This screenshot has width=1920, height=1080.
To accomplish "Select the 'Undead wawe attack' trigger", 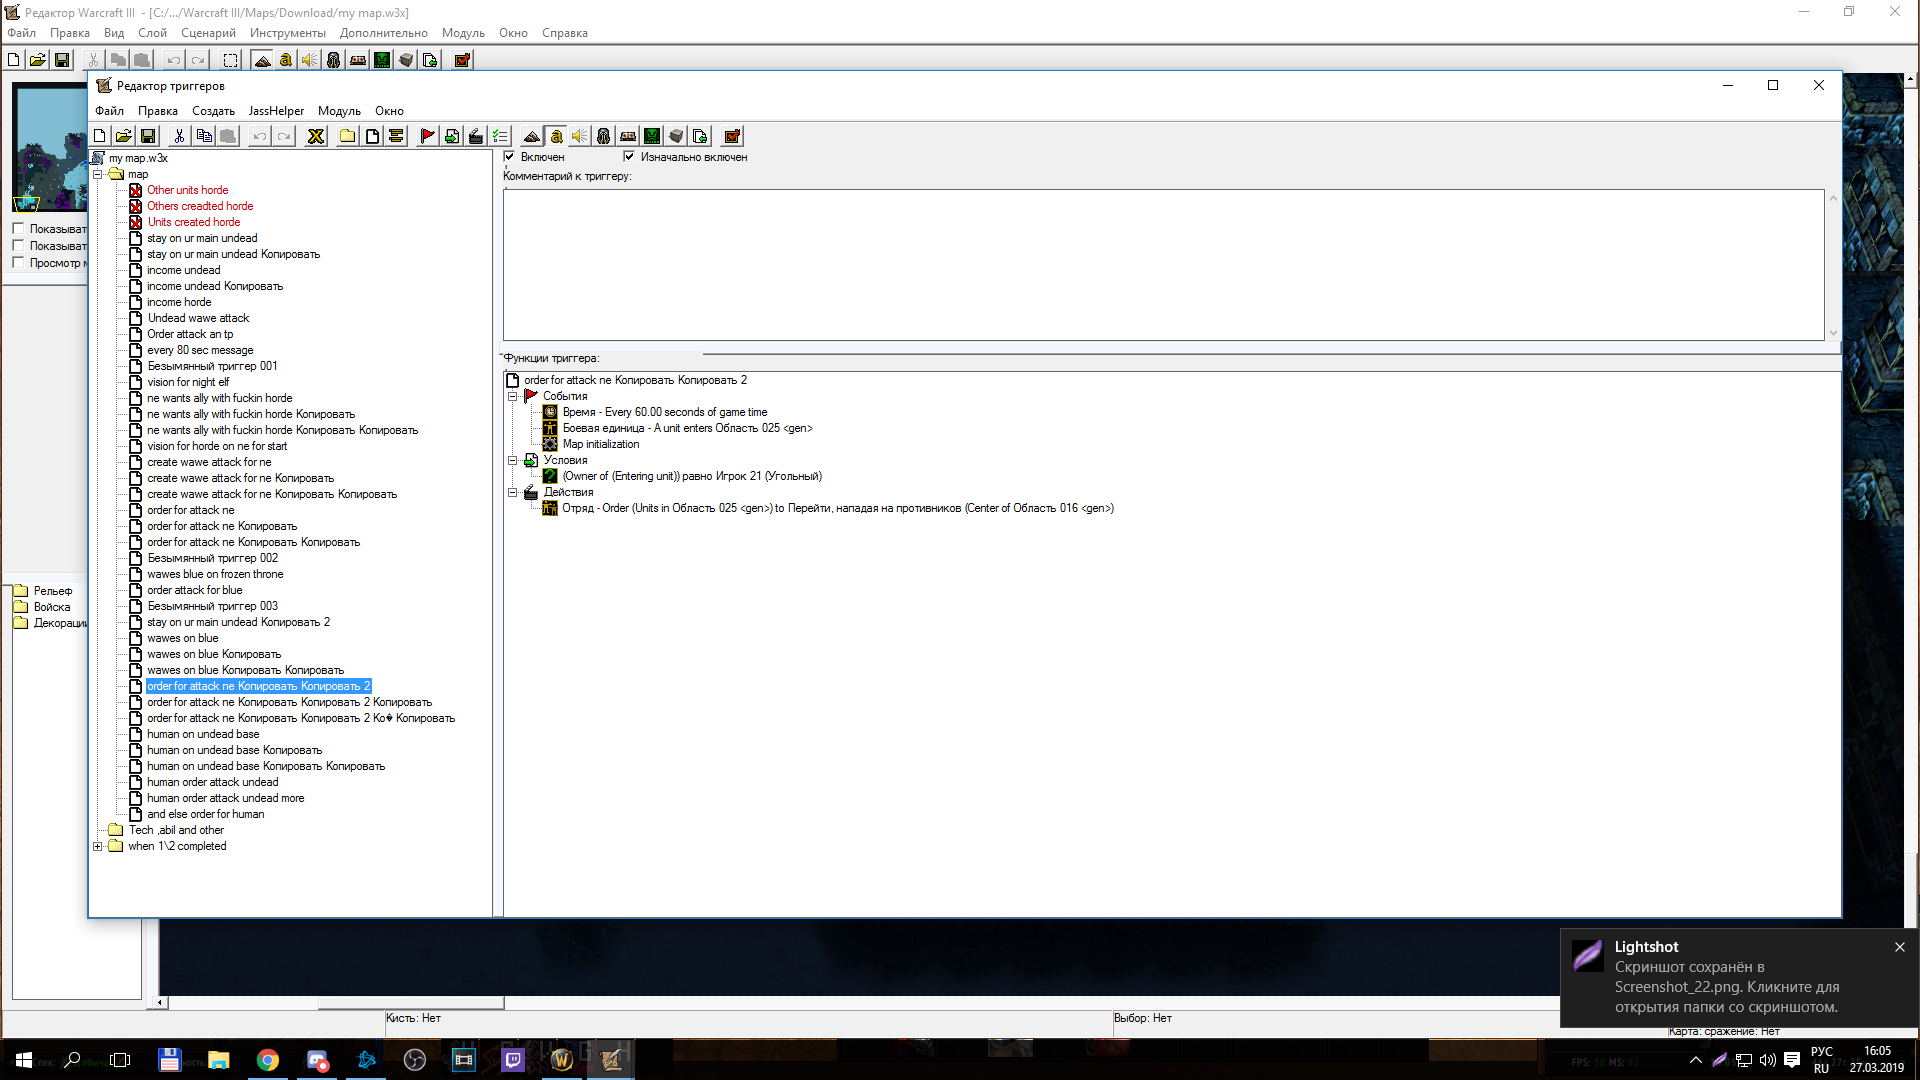I will [198, 318].
